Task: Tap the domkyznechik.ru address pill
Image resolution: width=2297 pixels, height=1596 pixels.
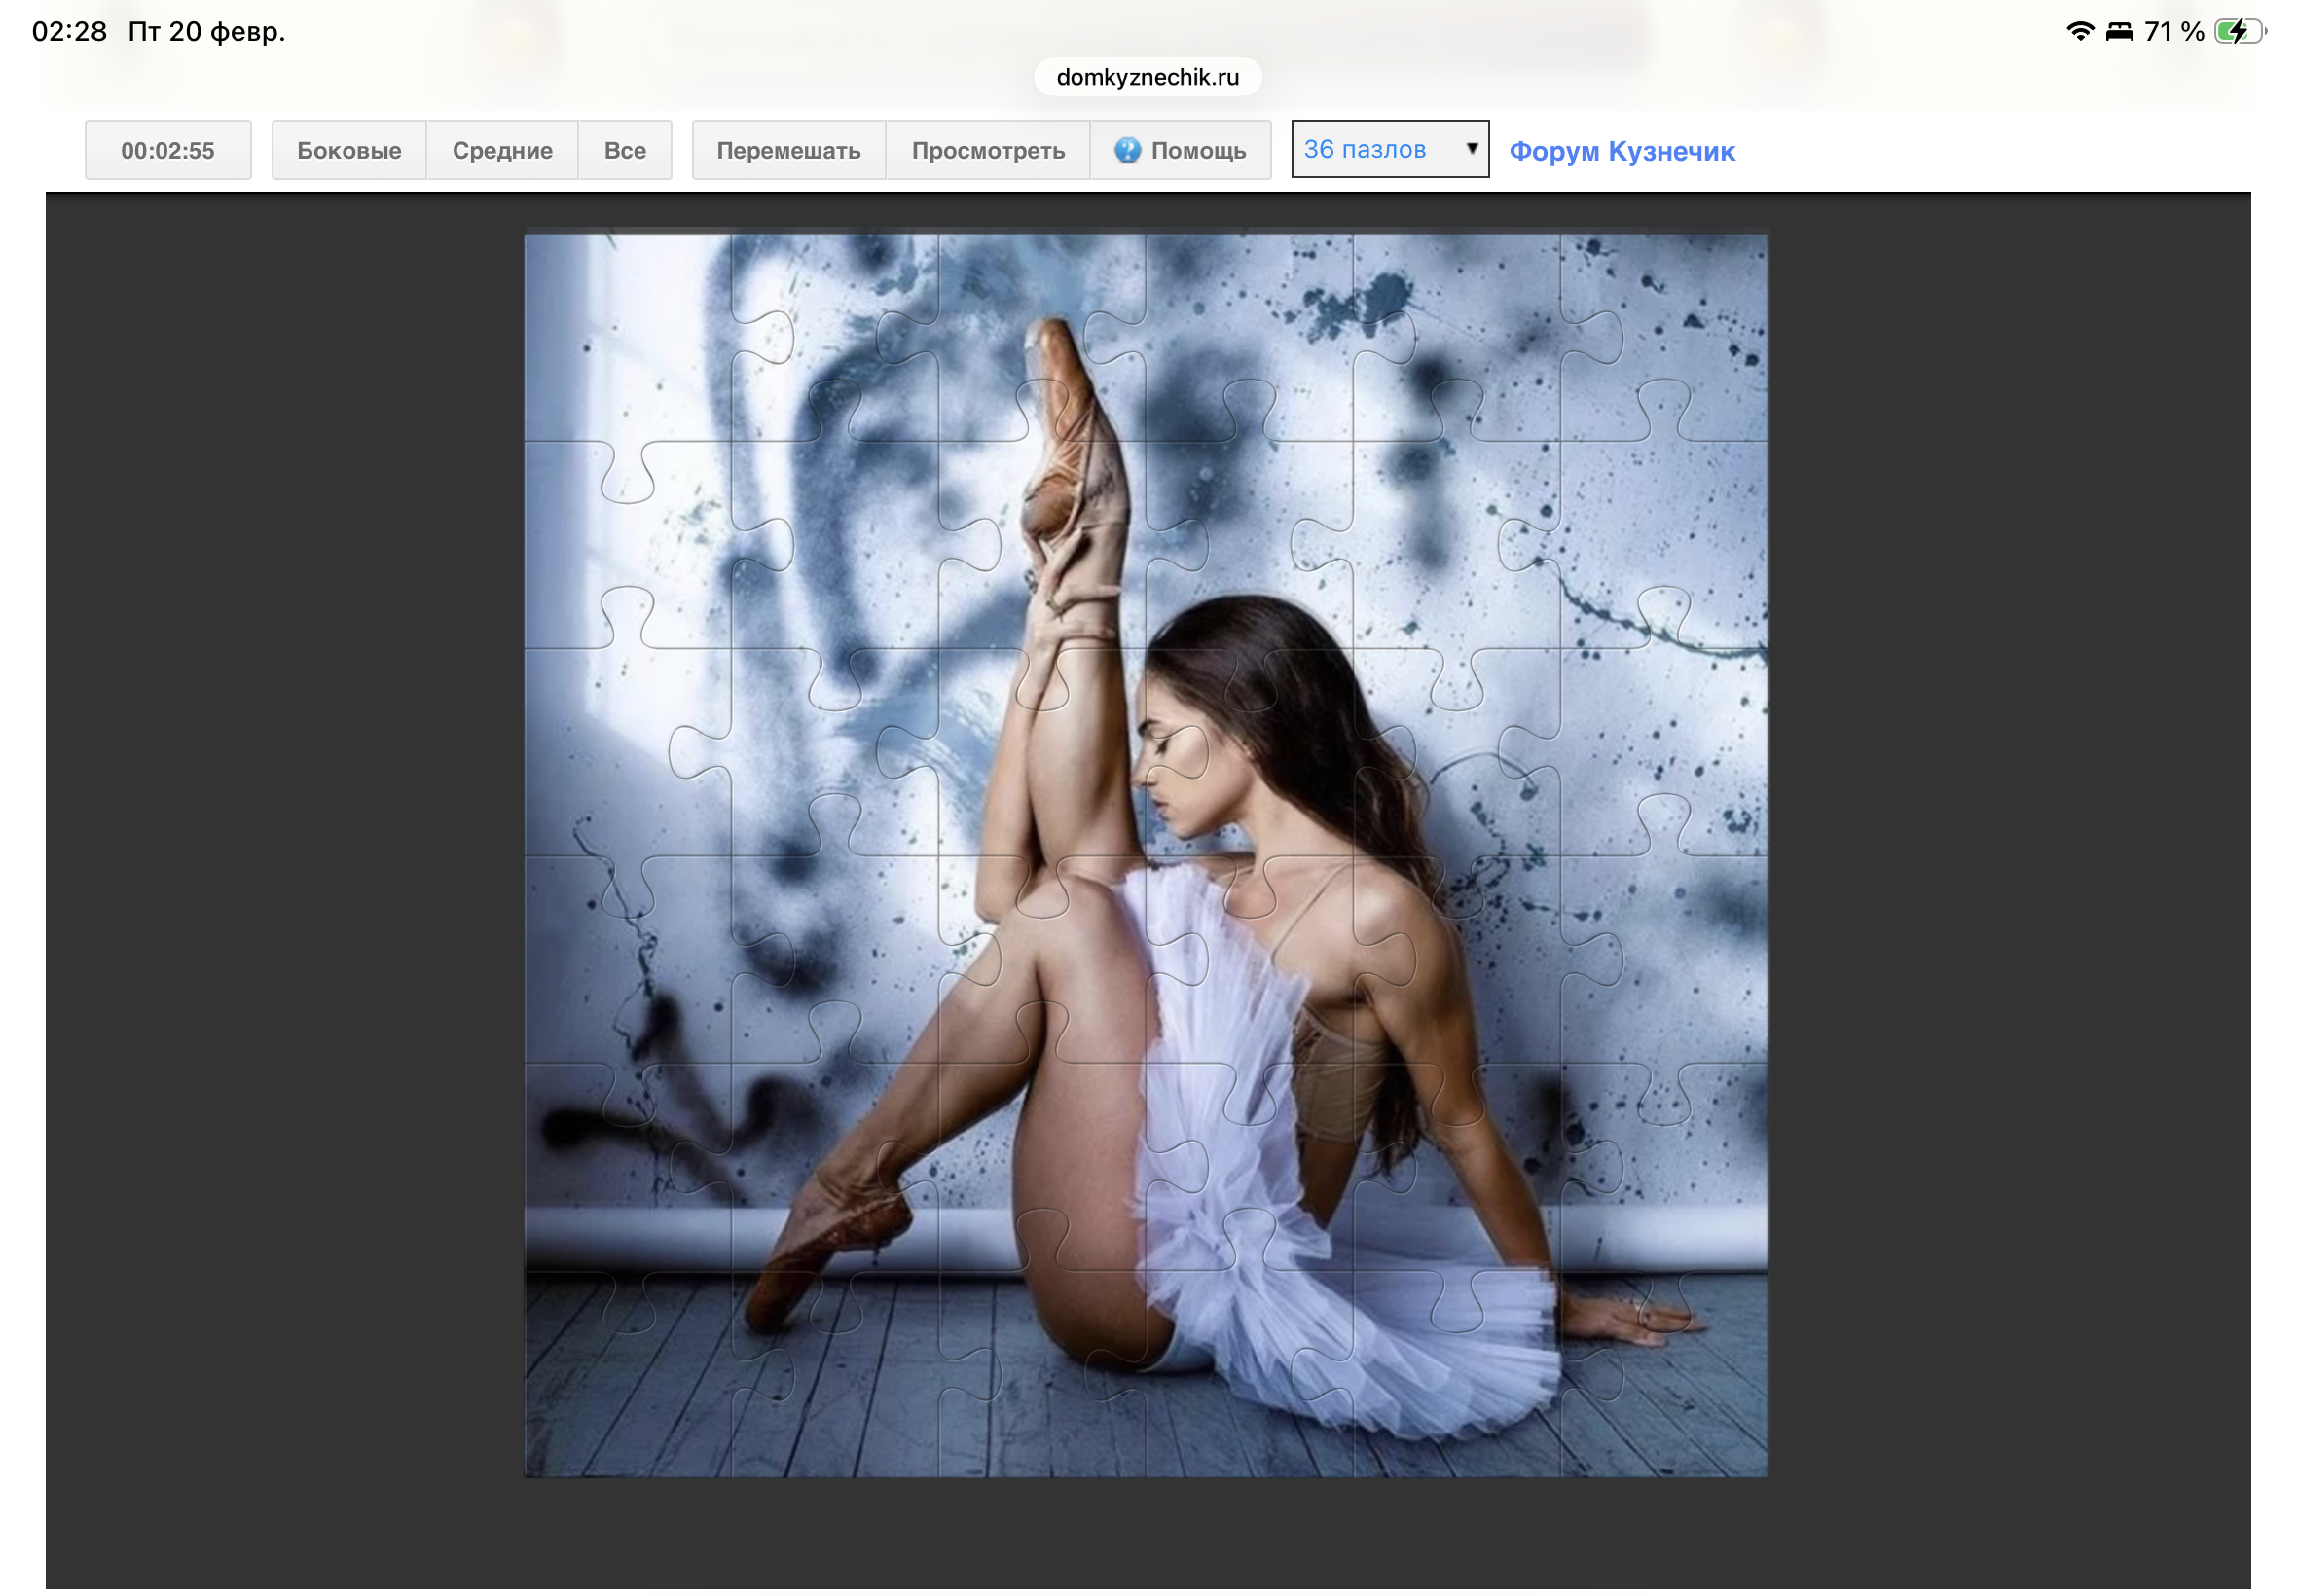Action: tap(1147, 77)
